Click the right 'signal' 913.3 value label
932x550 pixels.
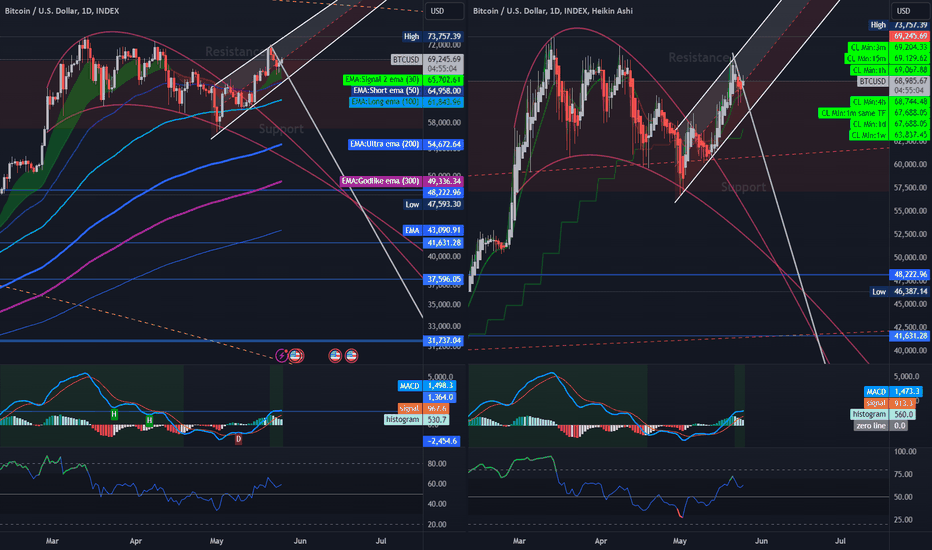(889, 403)
